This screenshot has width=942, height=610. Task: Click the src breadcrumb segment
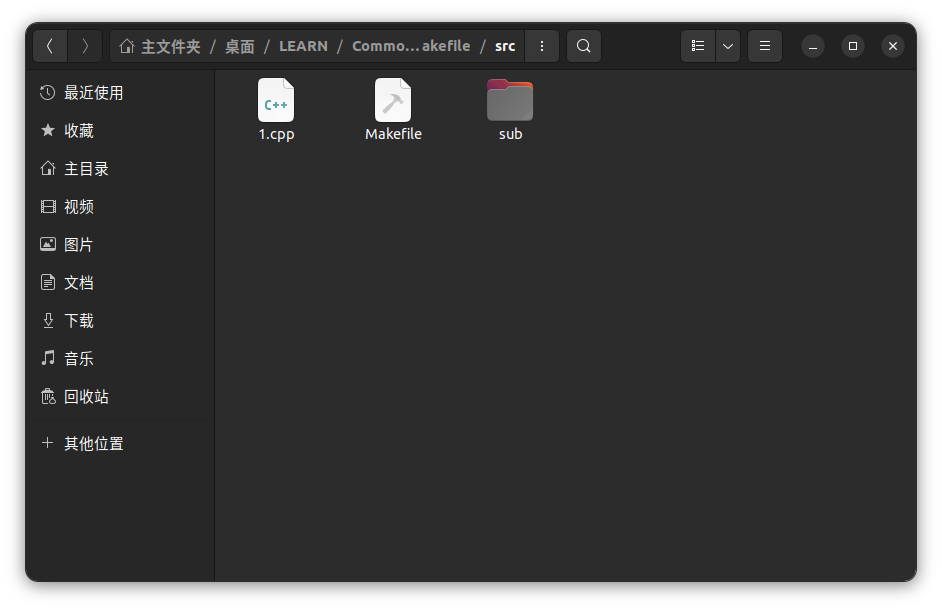(x=505, y=46)
